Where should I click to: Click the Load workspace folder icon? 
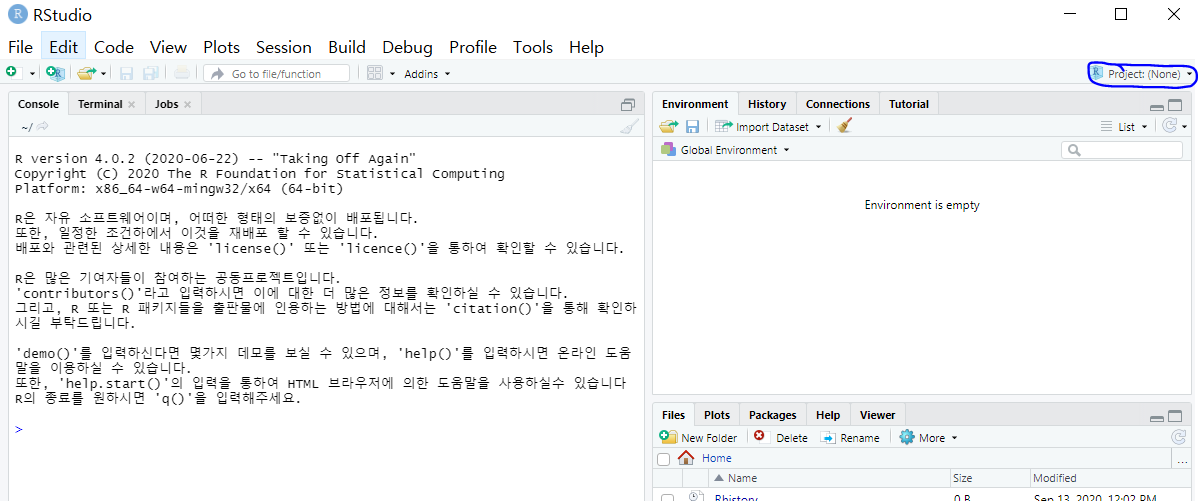pyautogui.click(x=669, y=127)
